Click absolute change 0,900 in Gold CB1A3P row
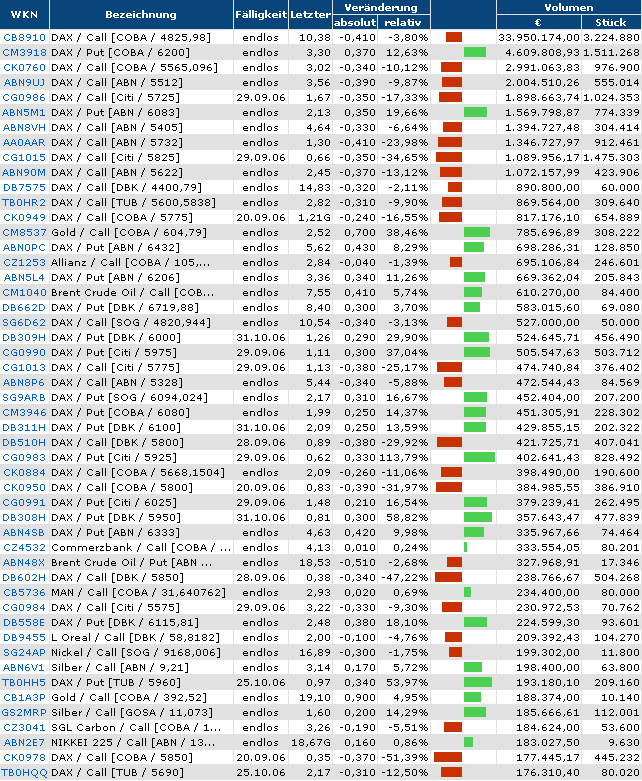 point(360,697)
